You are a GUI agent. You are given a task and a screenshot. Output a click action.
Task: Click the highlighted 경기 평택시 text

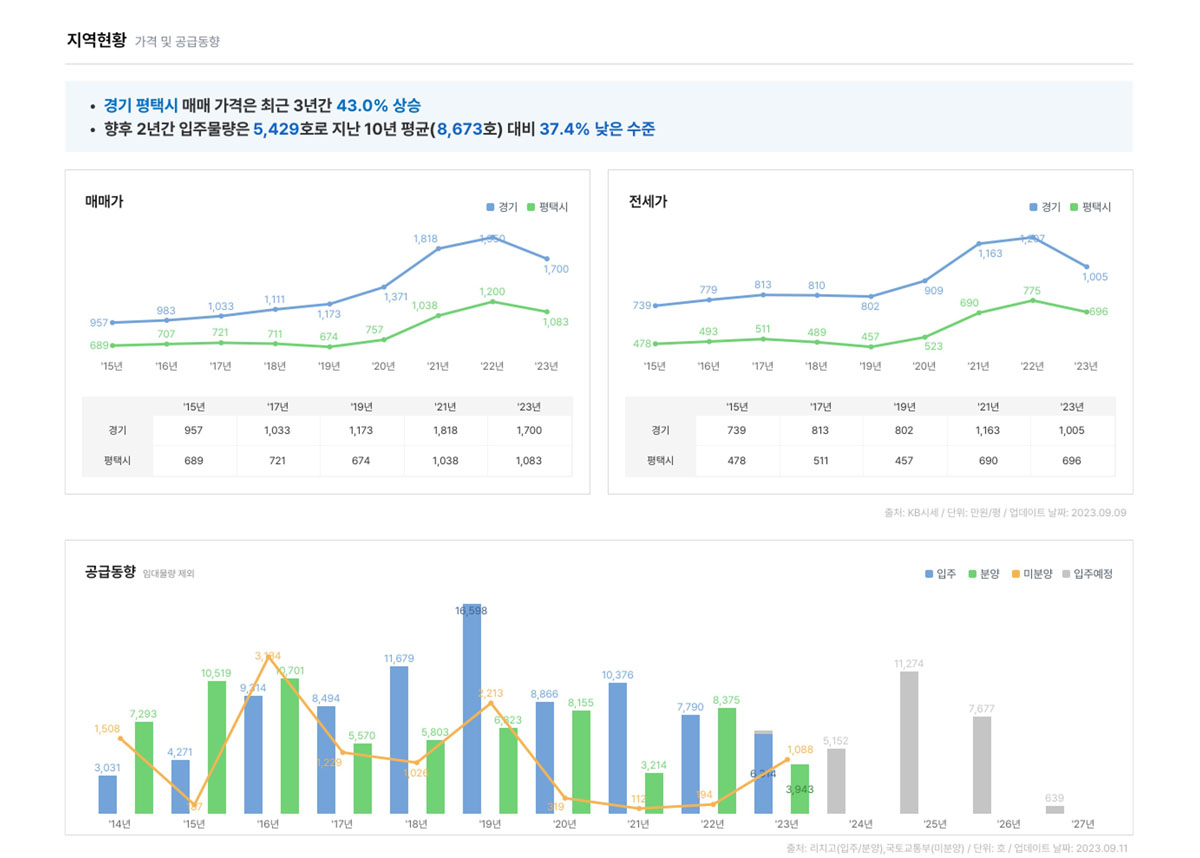click(140, 105)
